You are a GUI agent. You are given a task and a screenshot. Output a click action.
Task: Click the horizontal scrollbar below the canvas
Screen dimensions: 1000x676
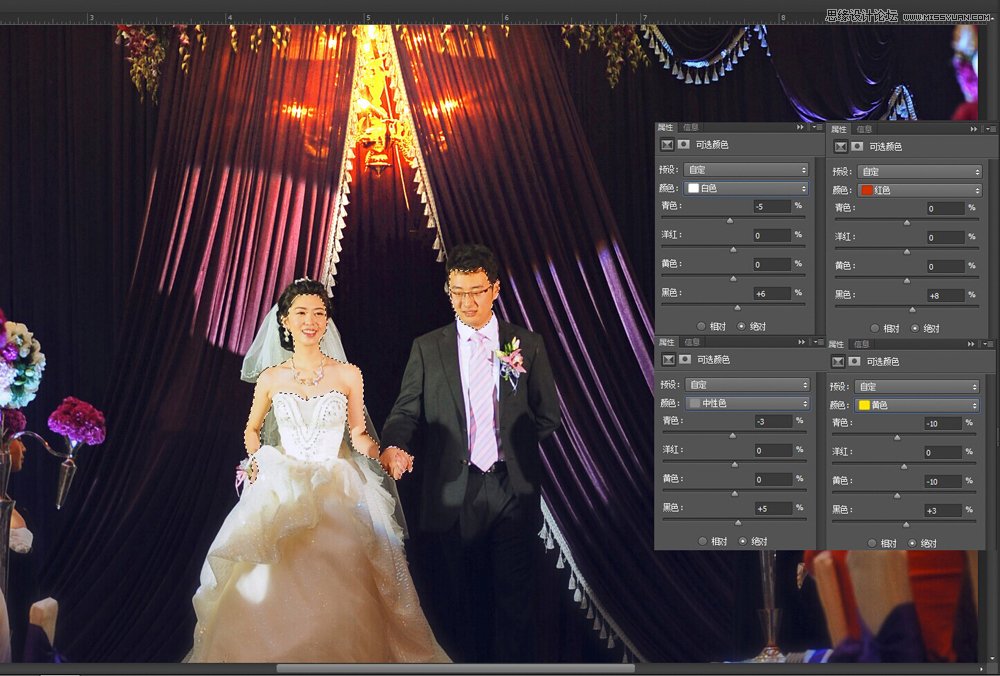[x=455, y=668]
